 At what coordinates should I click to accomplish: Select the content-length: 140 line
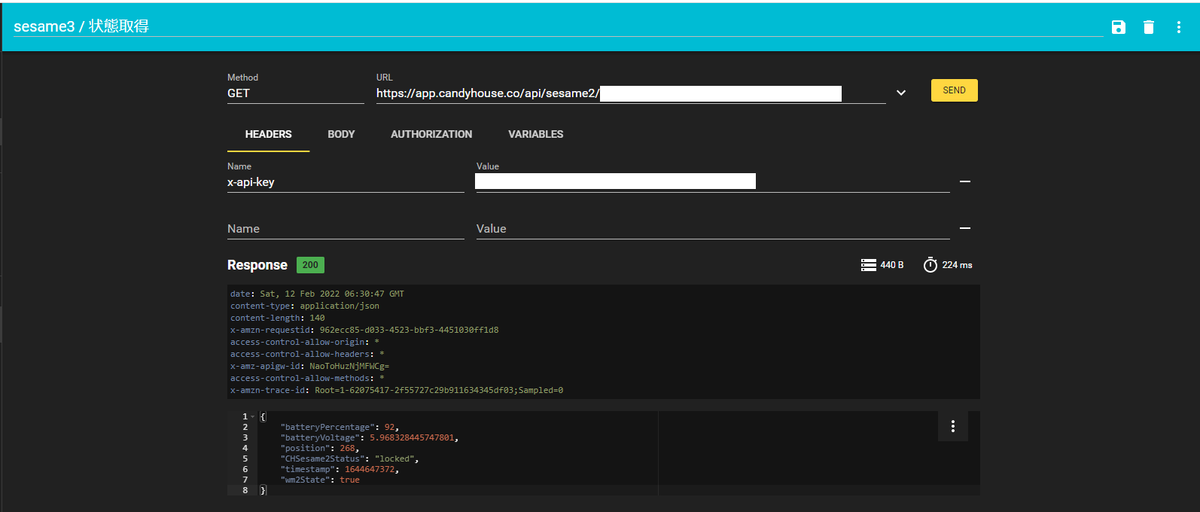click(277, 318)
